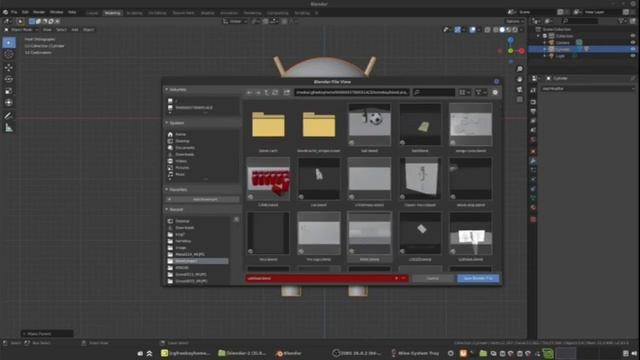Collapse the Favorites panel in file browser

167,189
